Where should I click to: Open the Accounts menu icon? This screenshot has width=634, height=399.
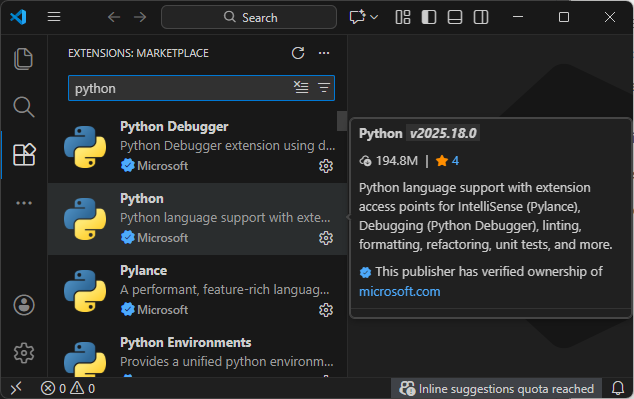[x=24, y=305]
